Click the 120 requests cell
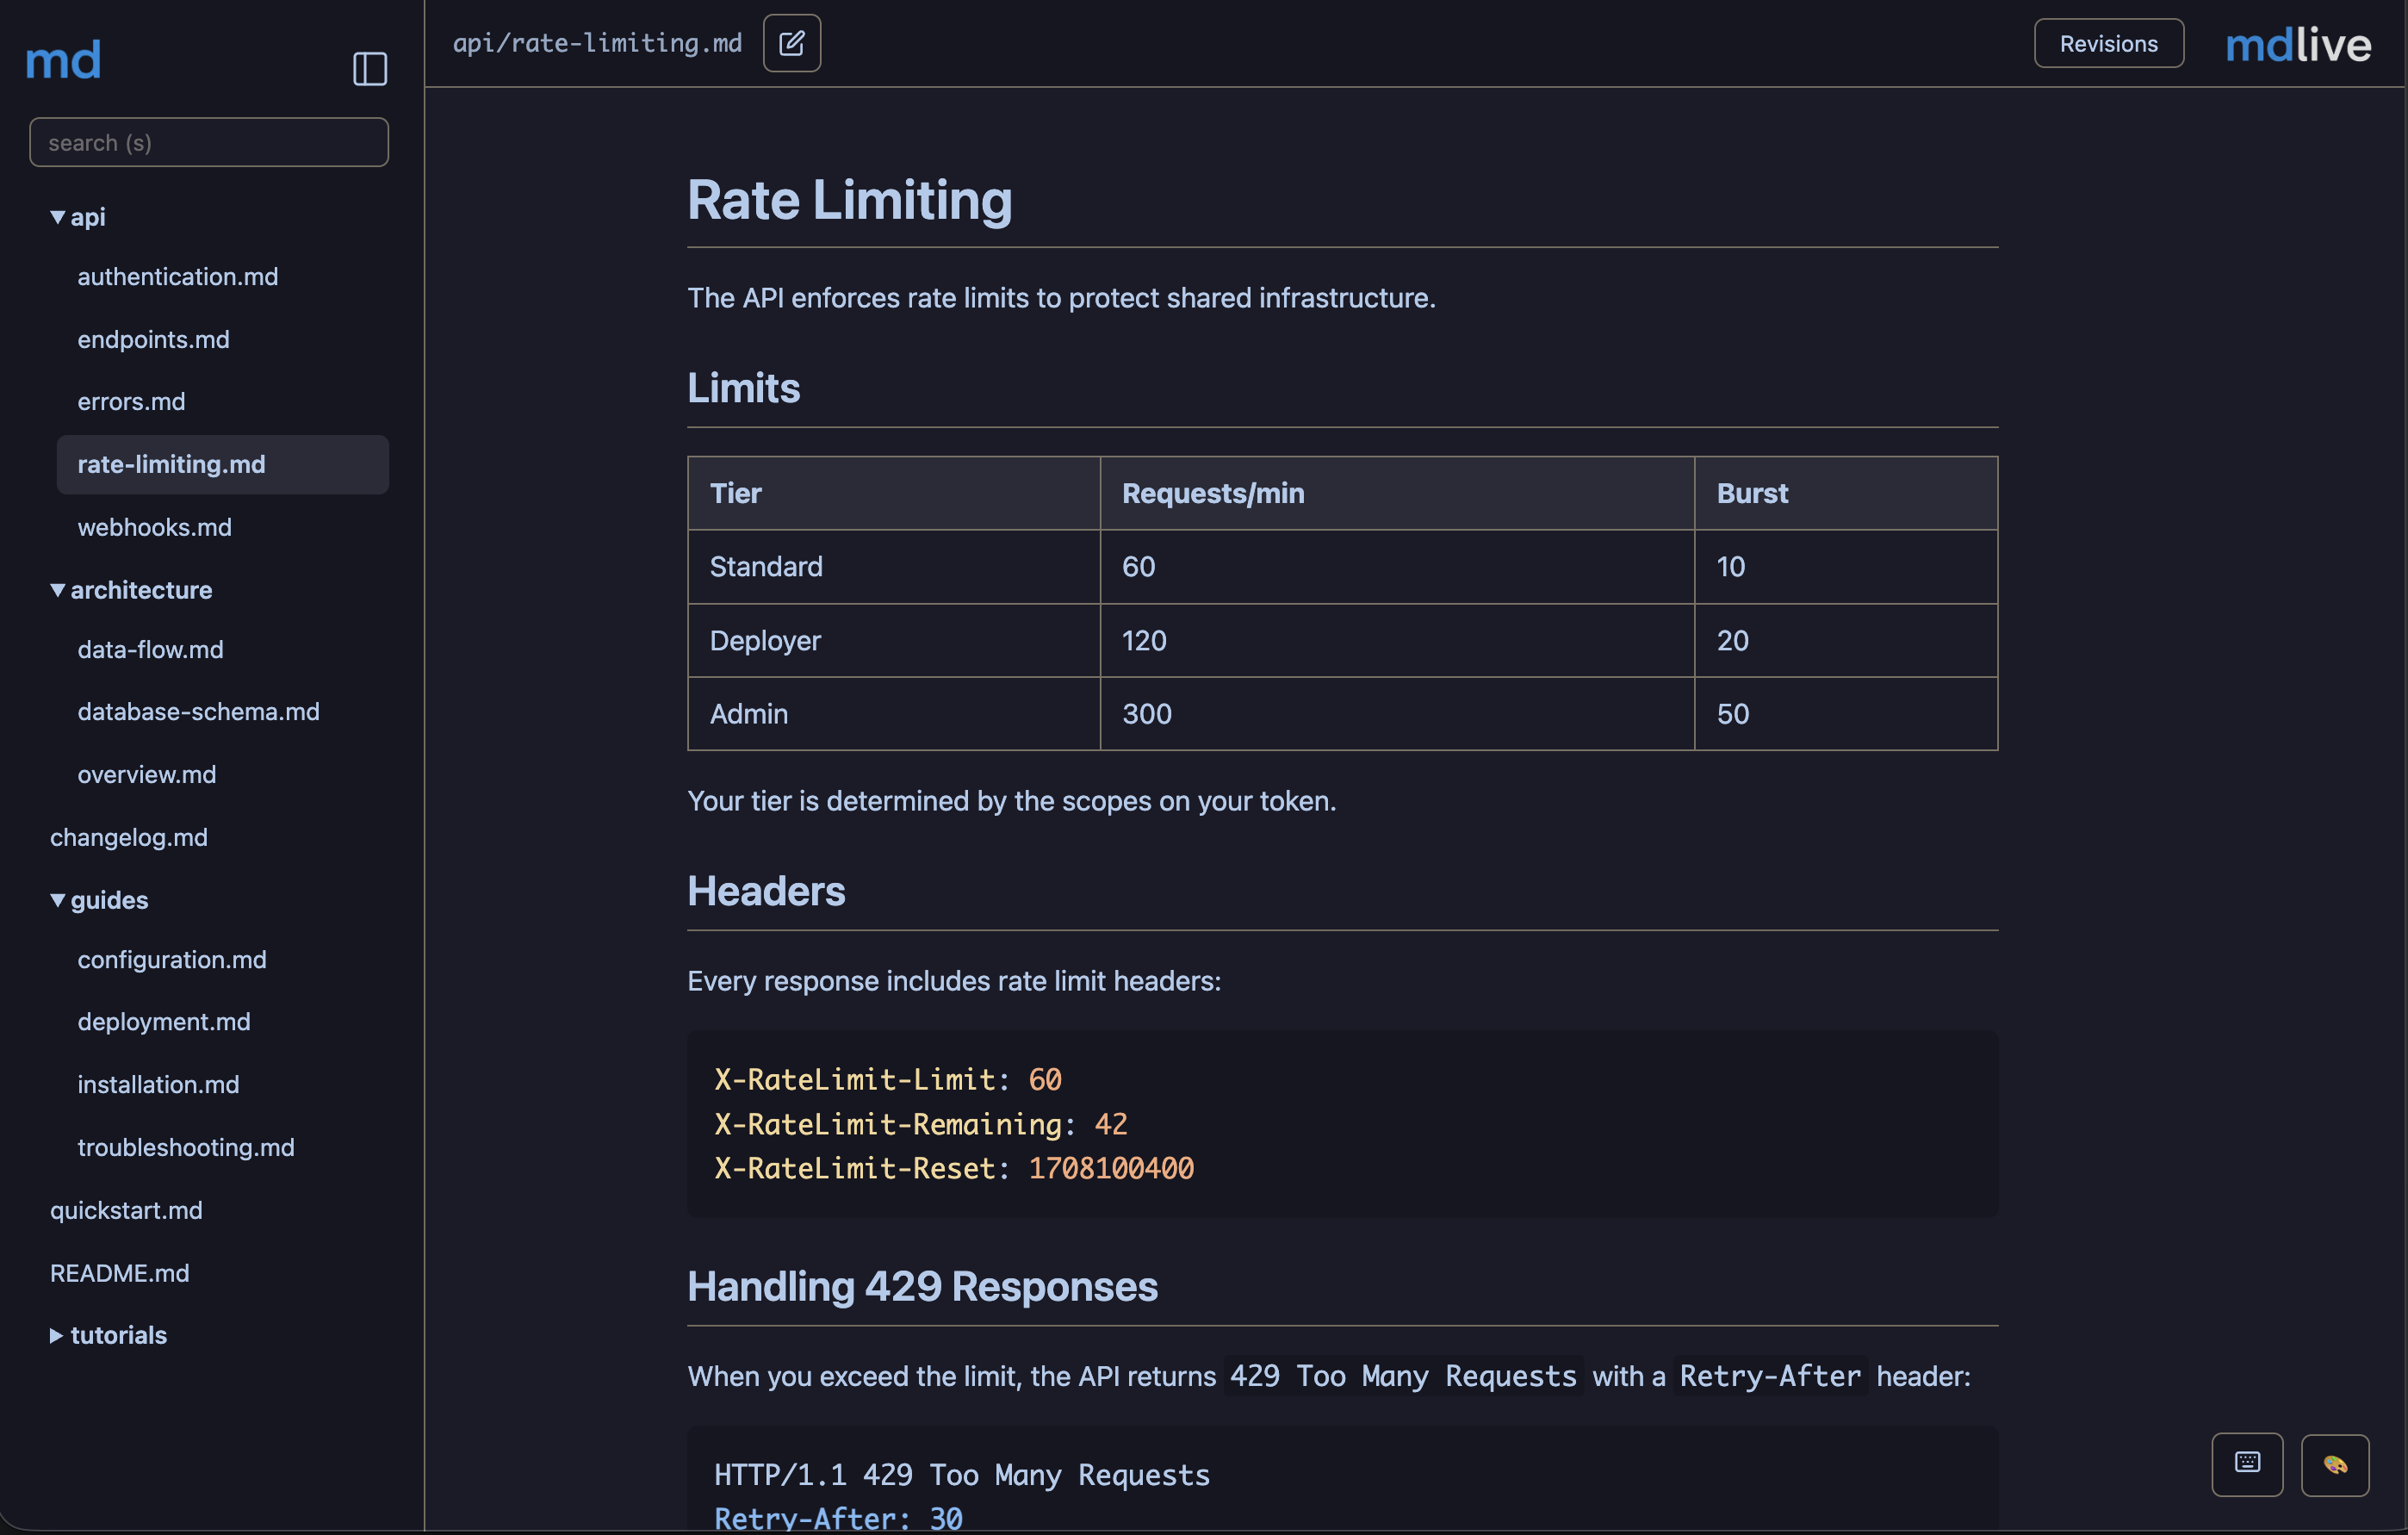 pos(1397,640)
